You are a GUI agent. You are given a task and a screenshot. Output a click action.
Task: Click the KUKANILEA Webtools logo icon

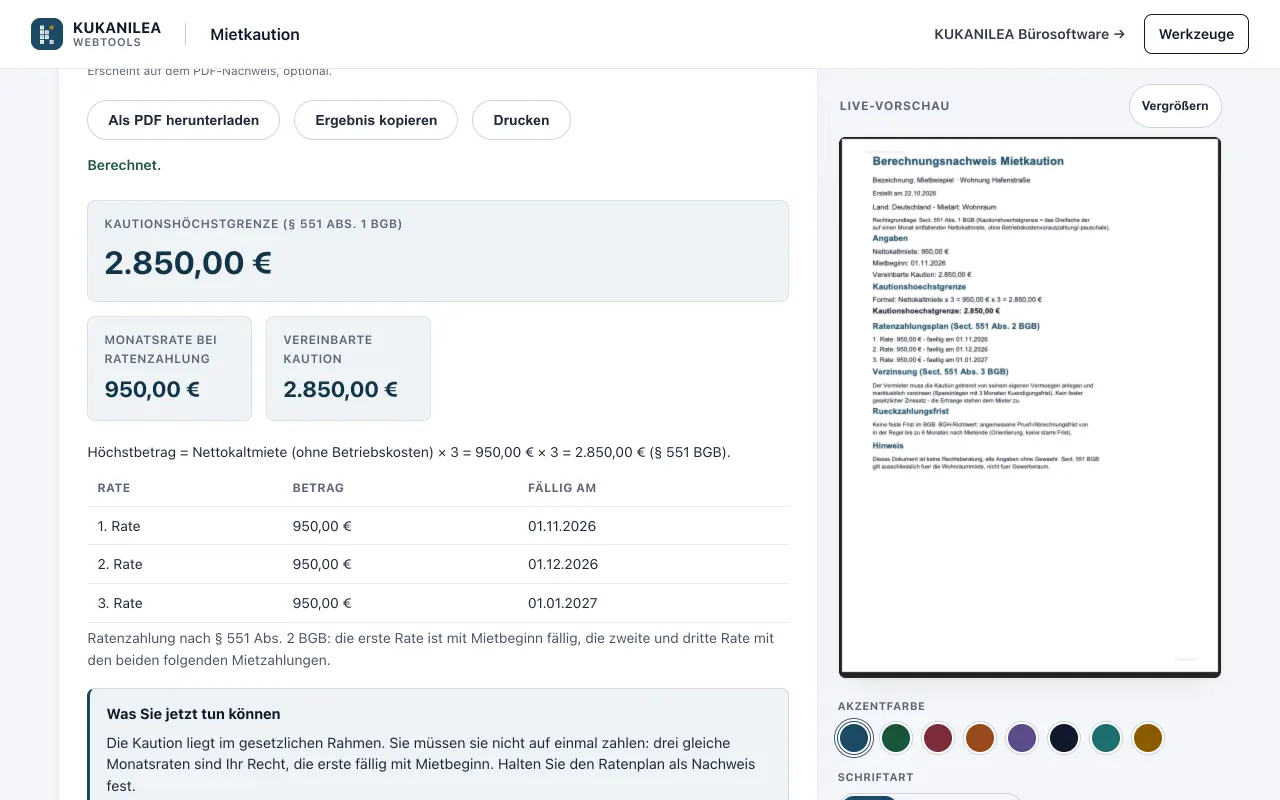(x=47, y=34)
